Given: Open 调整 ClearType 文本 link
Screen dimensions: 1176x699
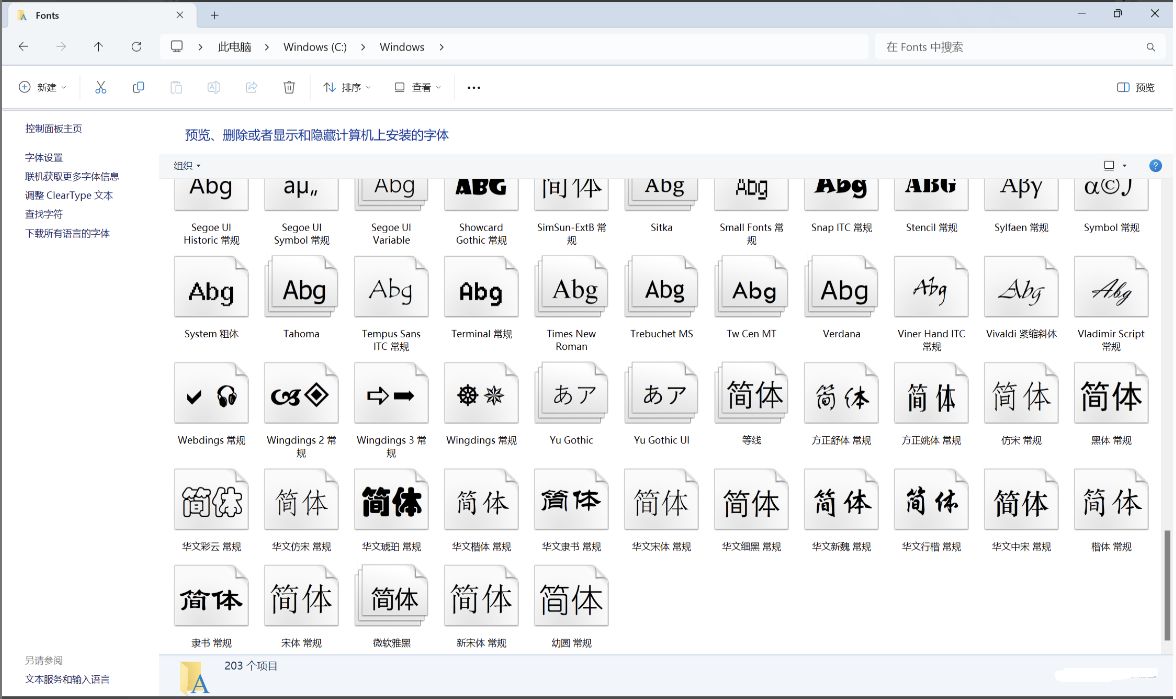Looking at the screenshot, I should [68, 195].
